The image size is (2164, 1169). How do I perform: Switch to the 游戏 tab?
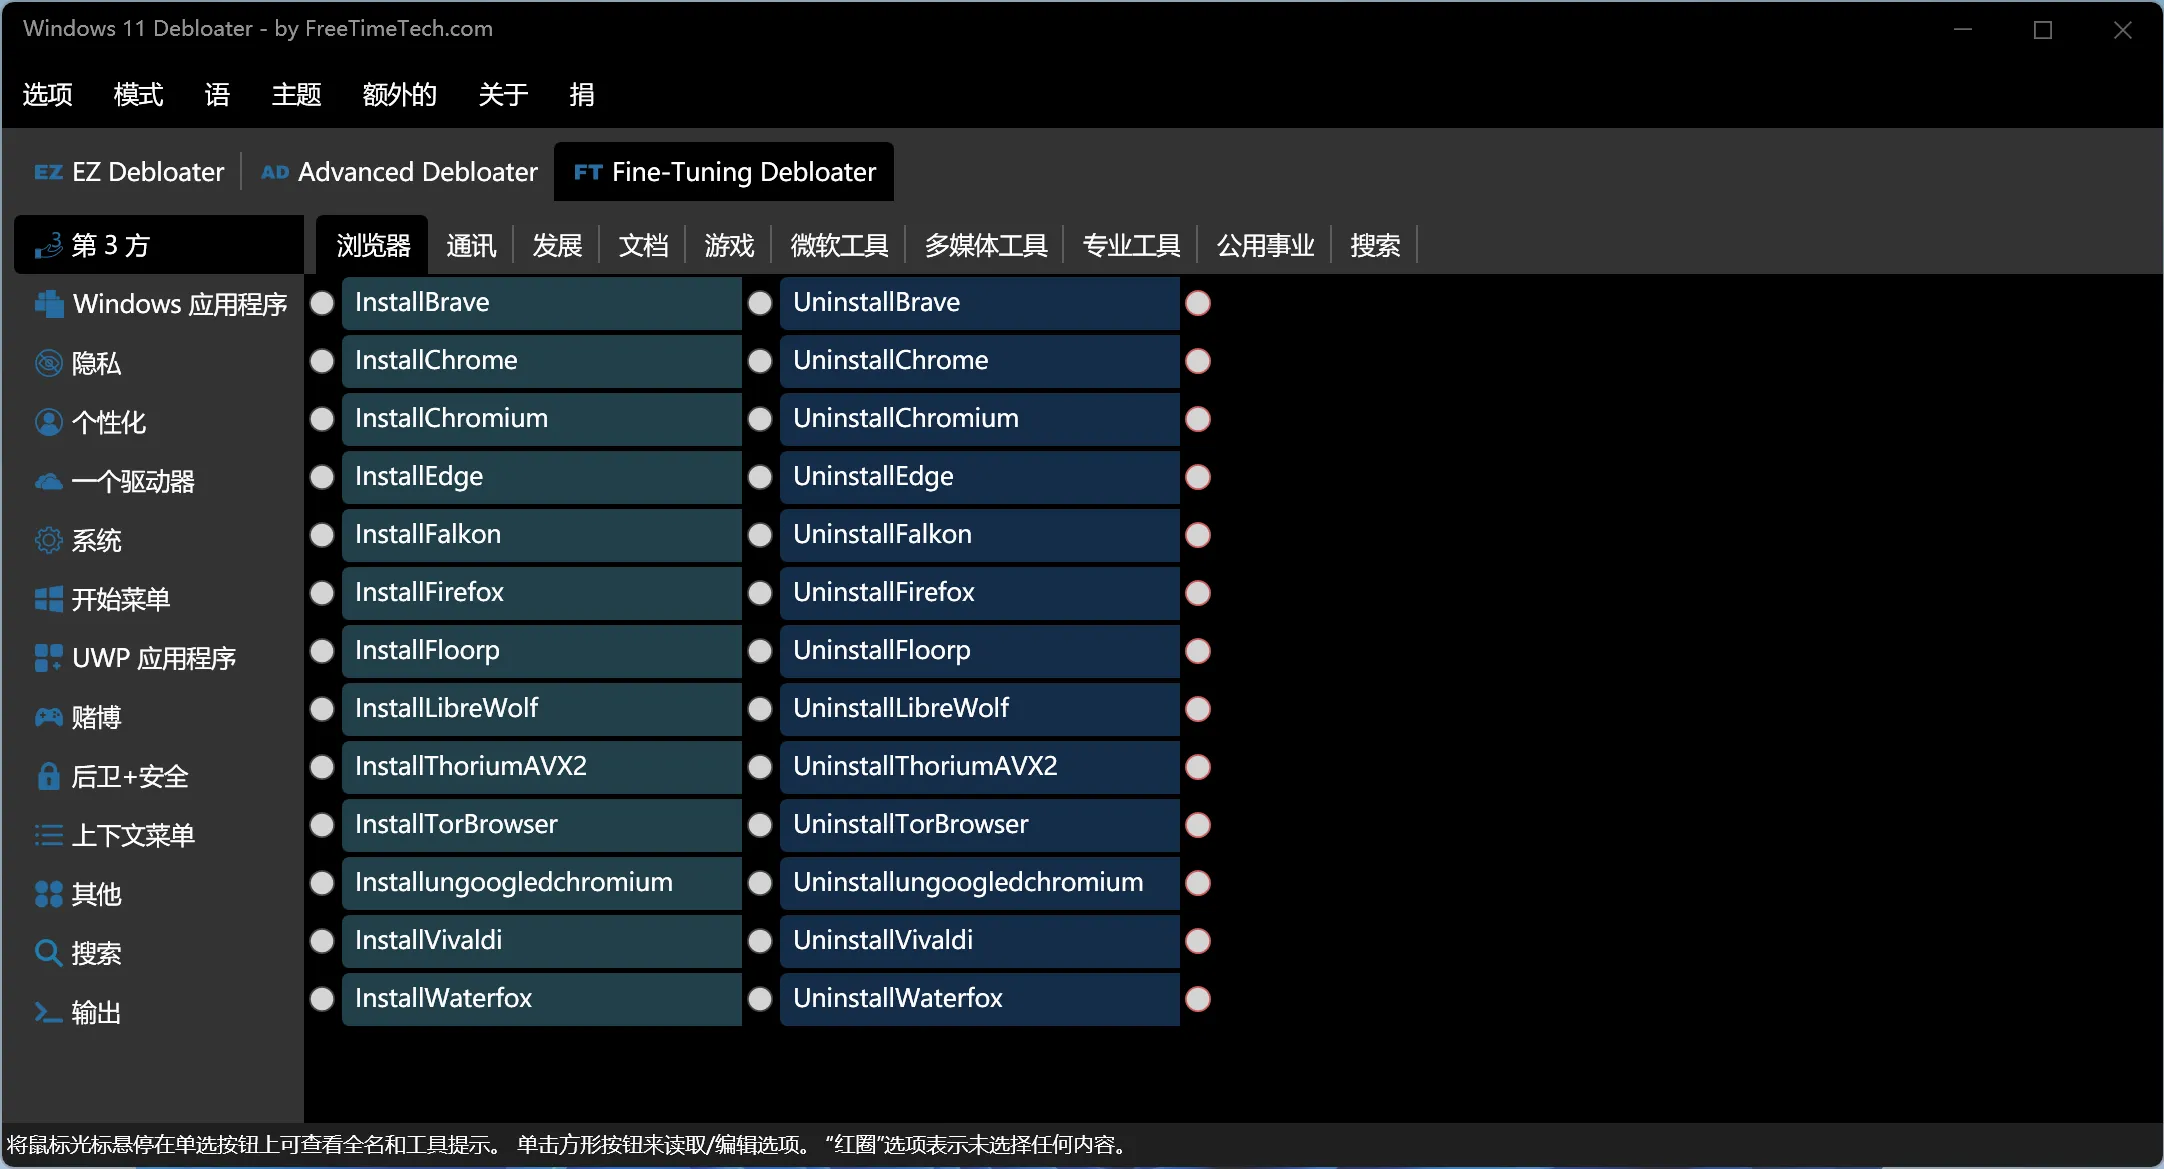(x=728, y=245)
